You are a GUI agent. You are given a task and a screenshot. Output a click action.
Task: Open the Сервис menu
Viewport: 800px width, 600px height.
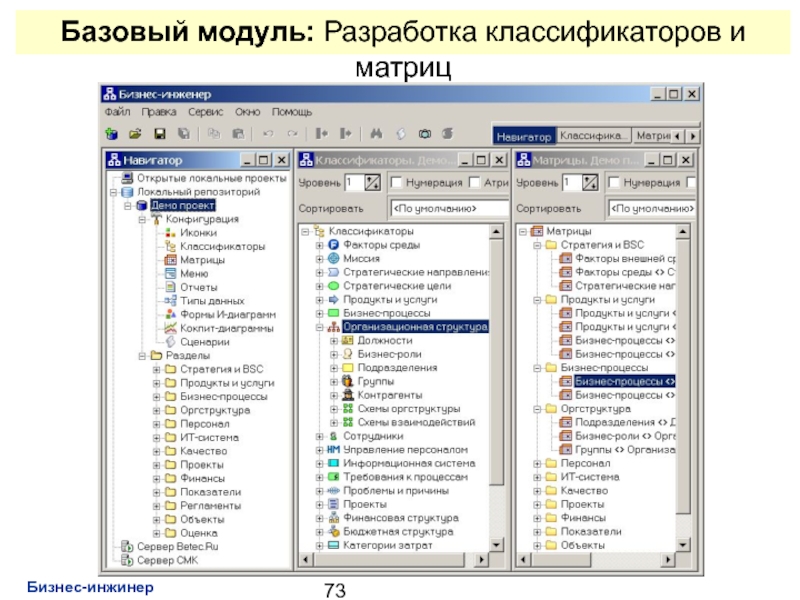[205, 112]
